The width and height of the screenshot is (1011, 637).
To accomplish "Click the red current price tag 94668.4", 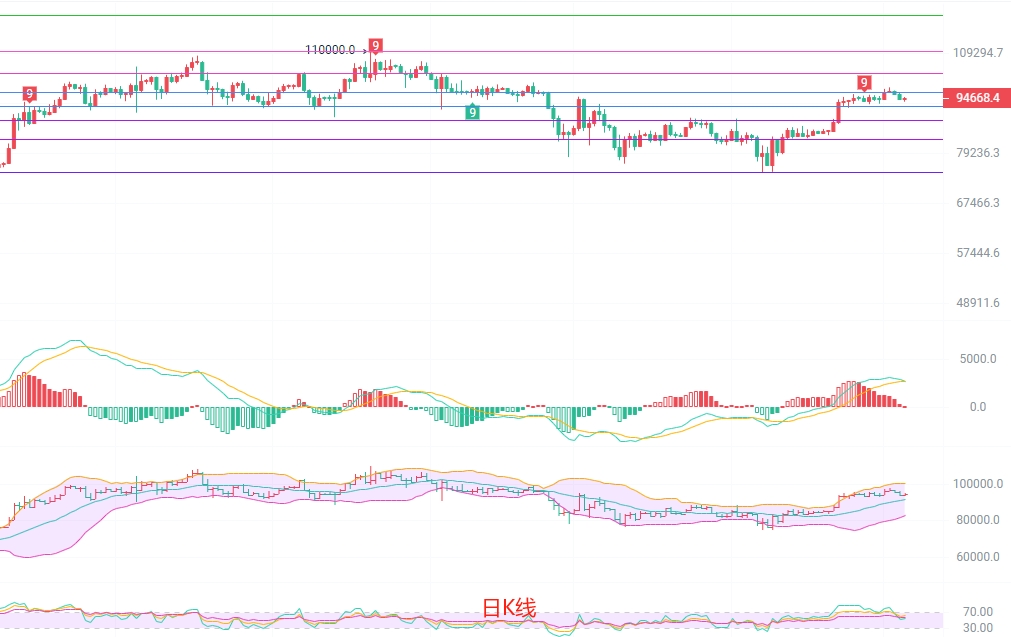I will pos(977,97).
